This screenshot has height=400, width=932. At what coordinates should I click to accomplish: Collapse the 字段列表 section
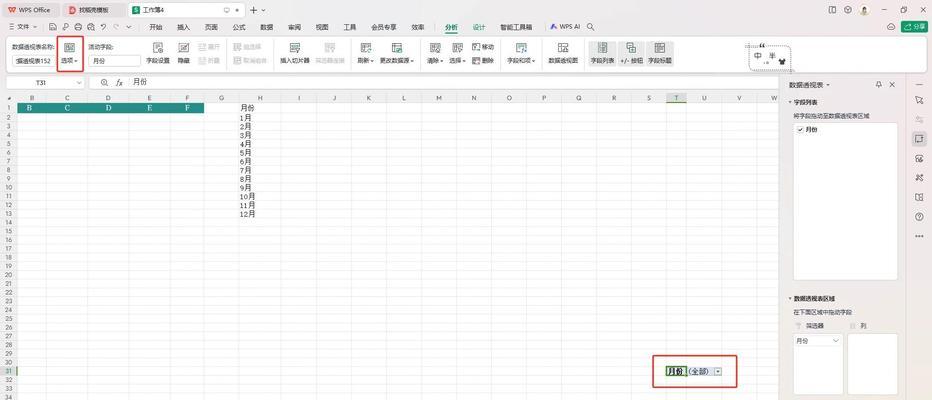click(791, 102)
